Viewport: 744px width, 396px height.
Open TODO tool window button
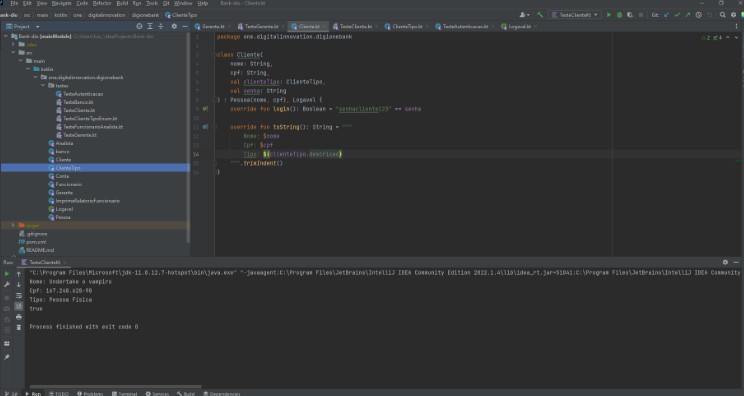[x=59, y=393]
